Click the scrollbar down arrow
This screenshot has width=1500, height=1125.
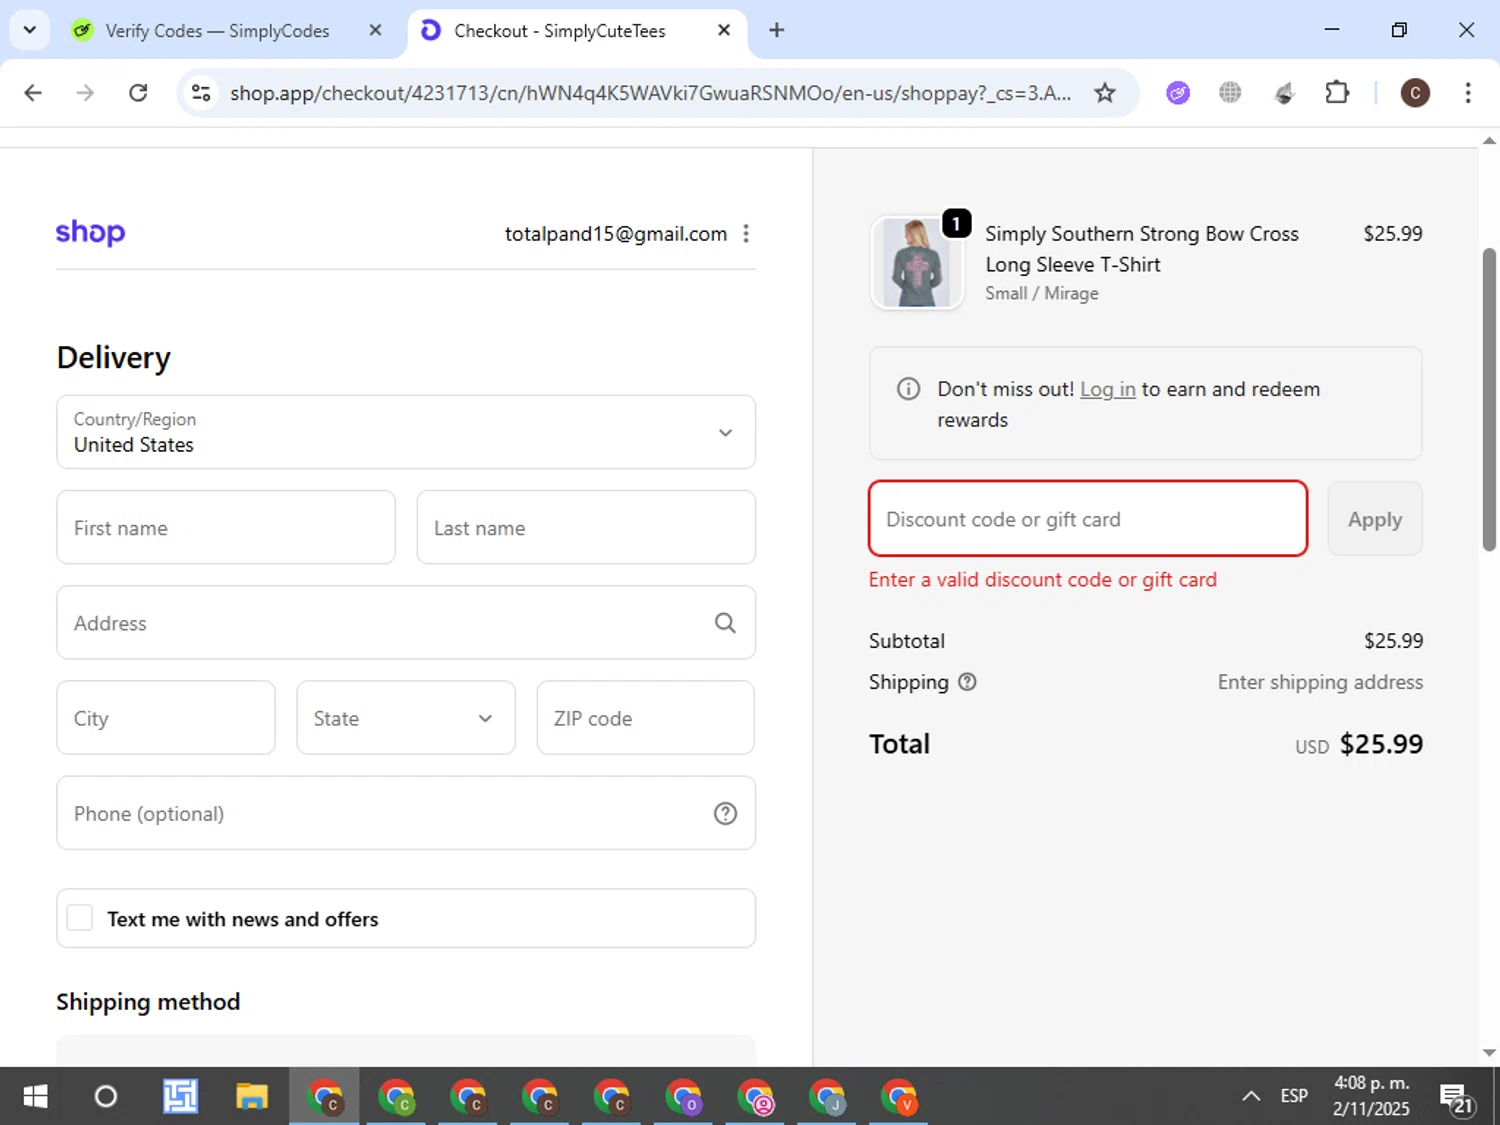pyautogui.click(x=1489, y=1052)
